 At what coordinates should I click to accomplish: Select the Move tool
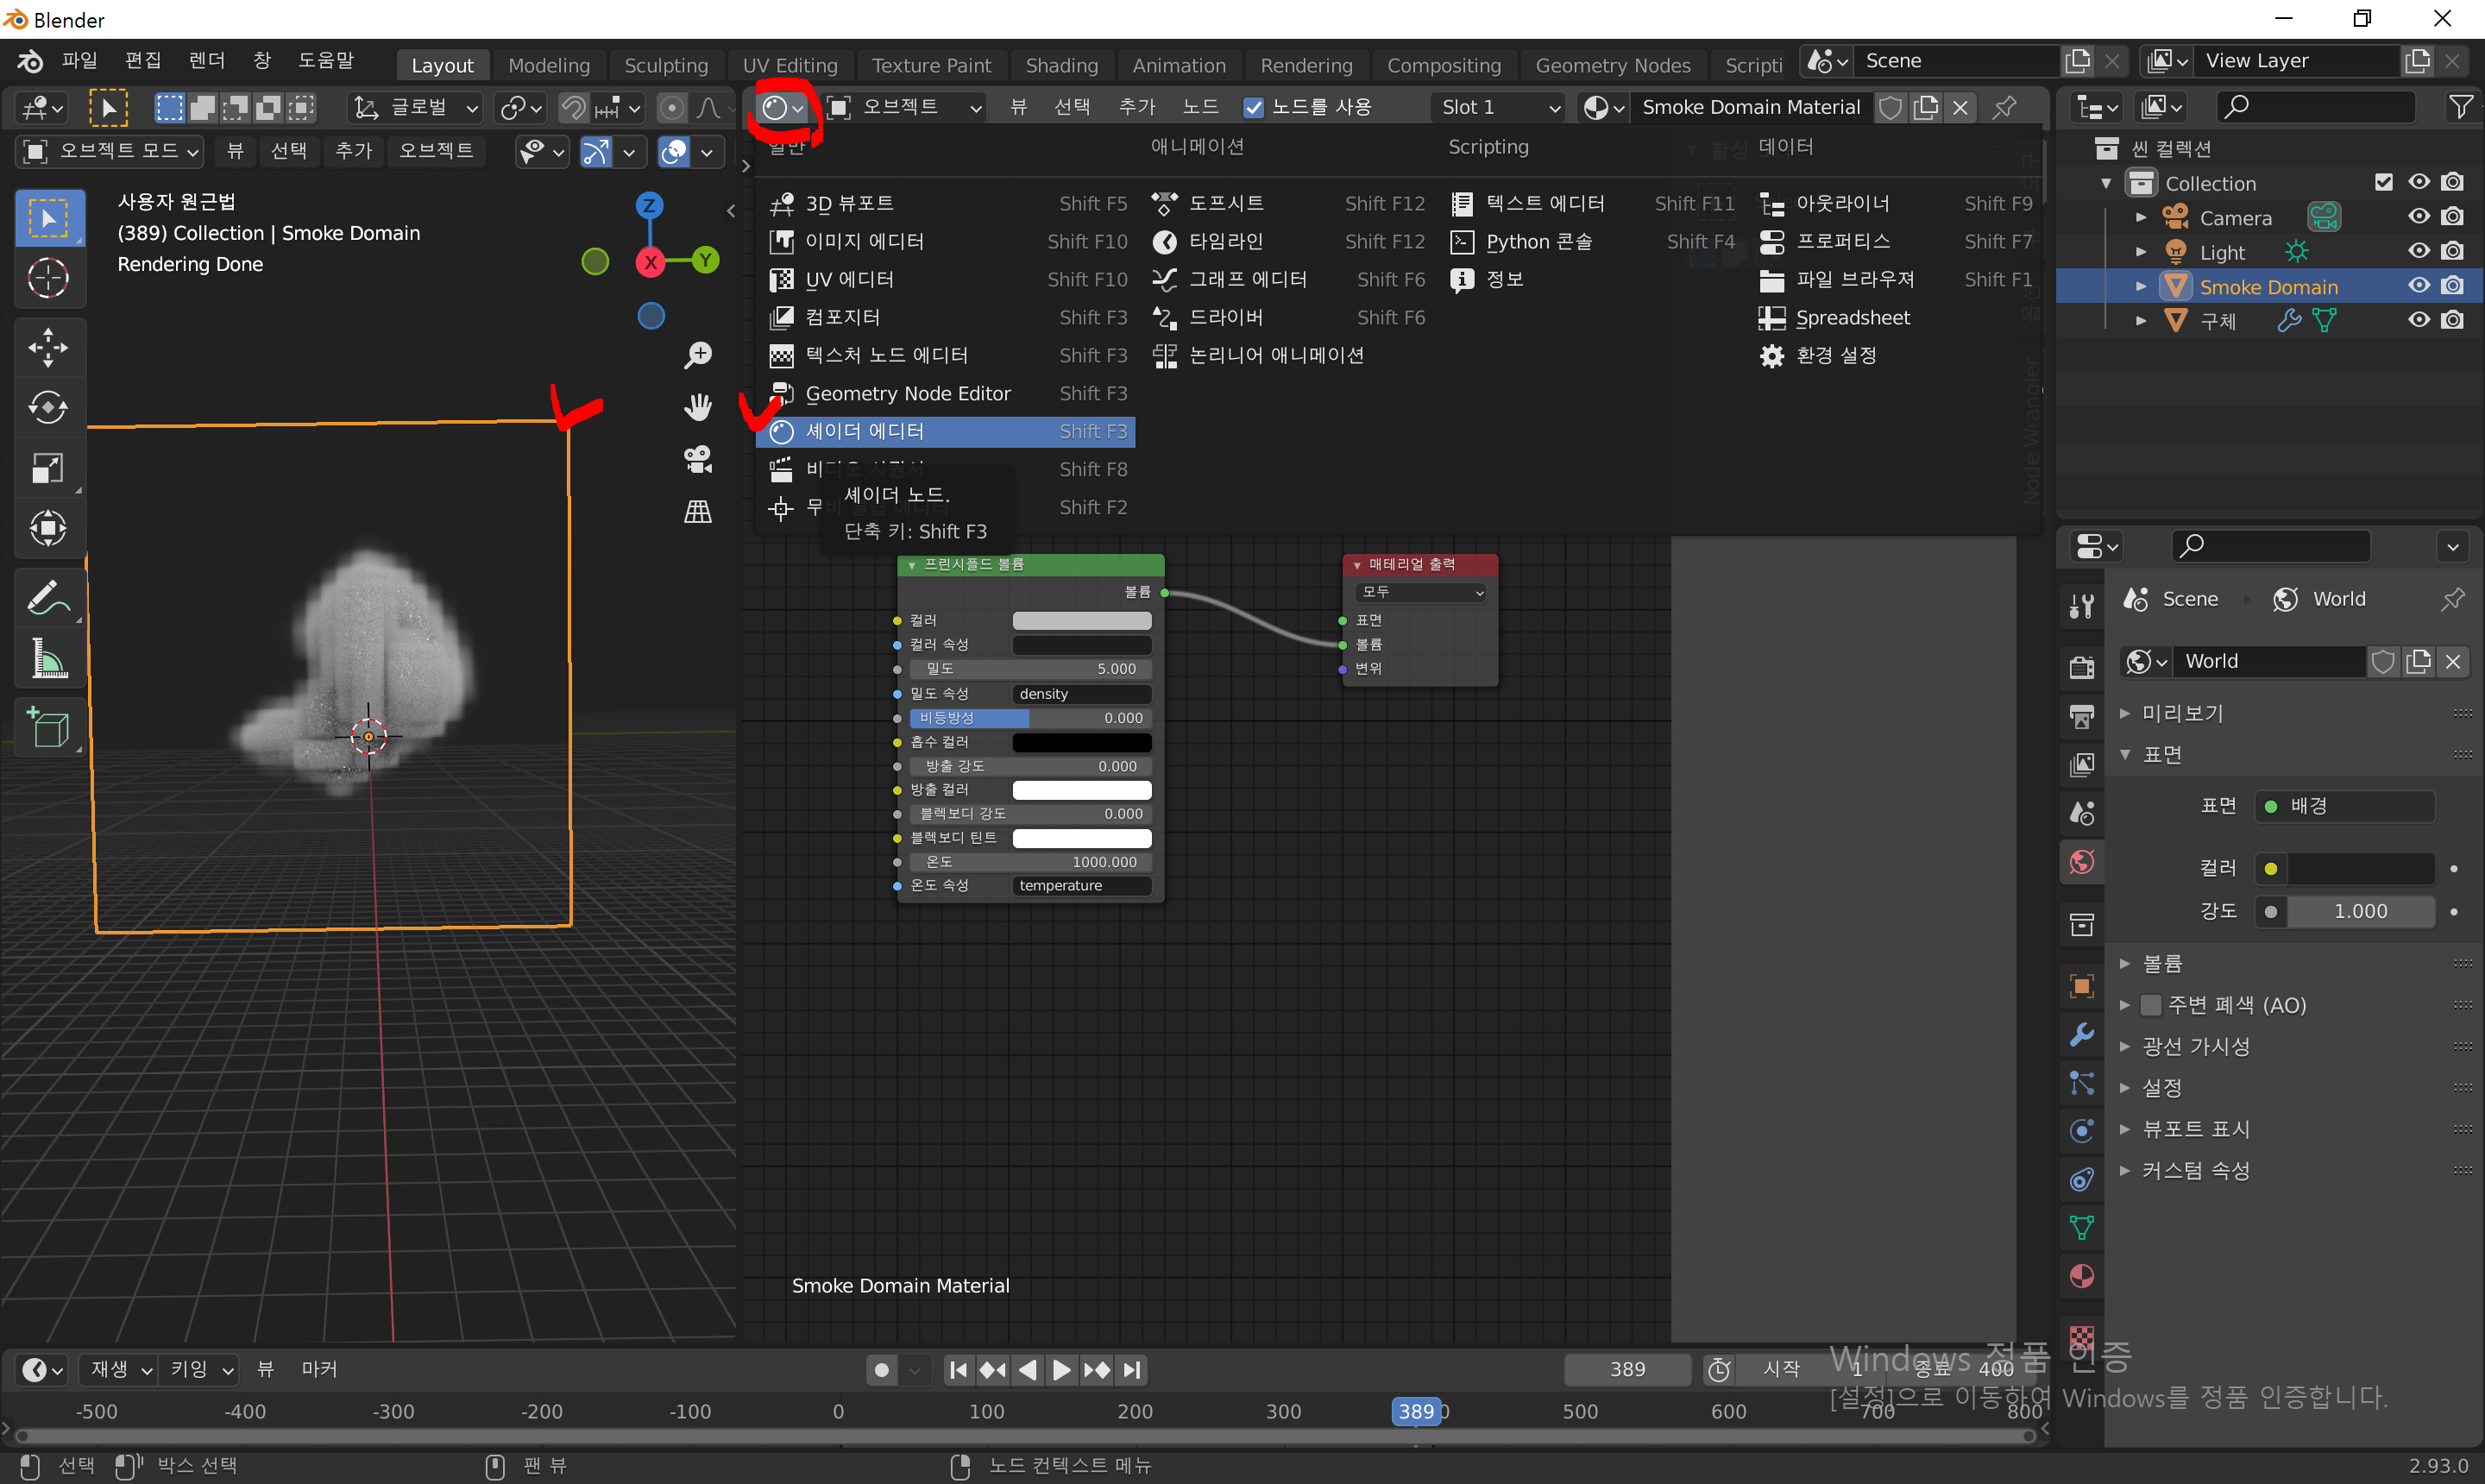click(49, 347)
